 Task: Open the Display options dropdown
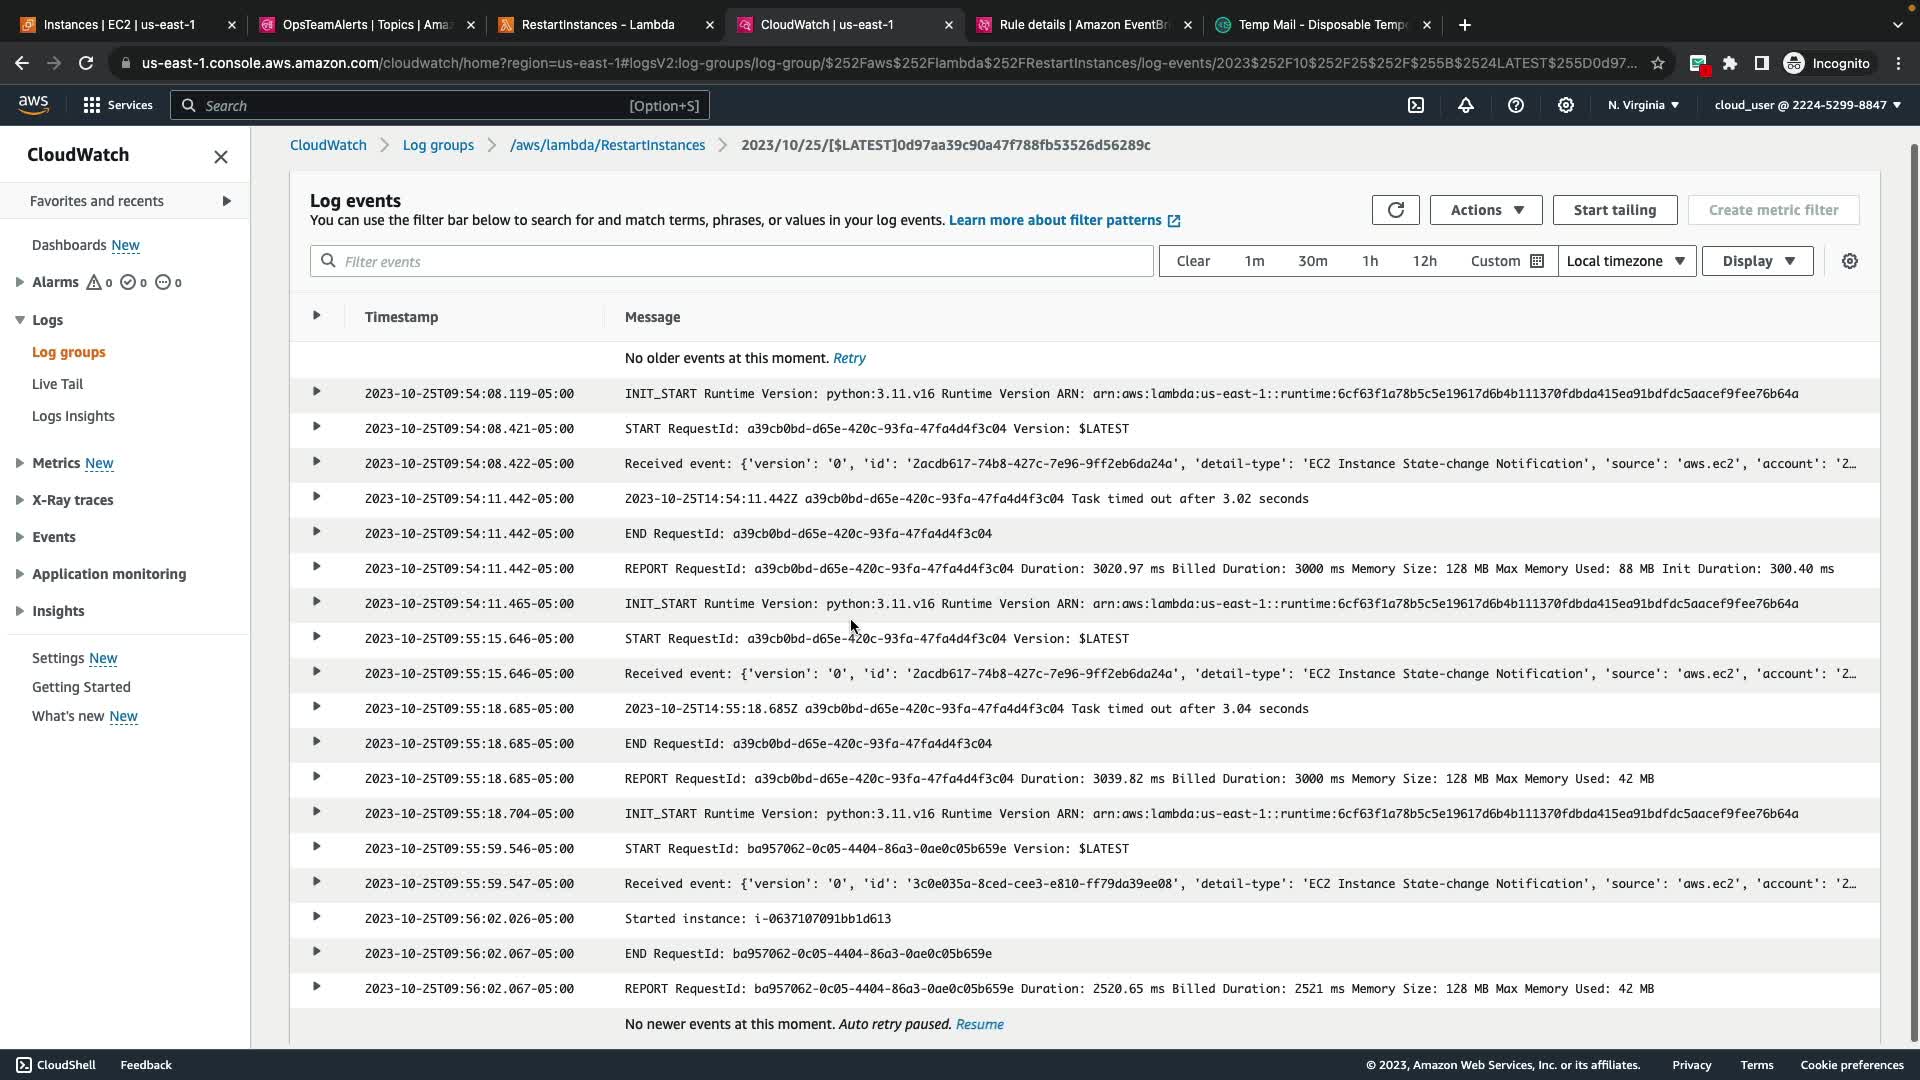pyautogui.click(x=1757, y=261)
